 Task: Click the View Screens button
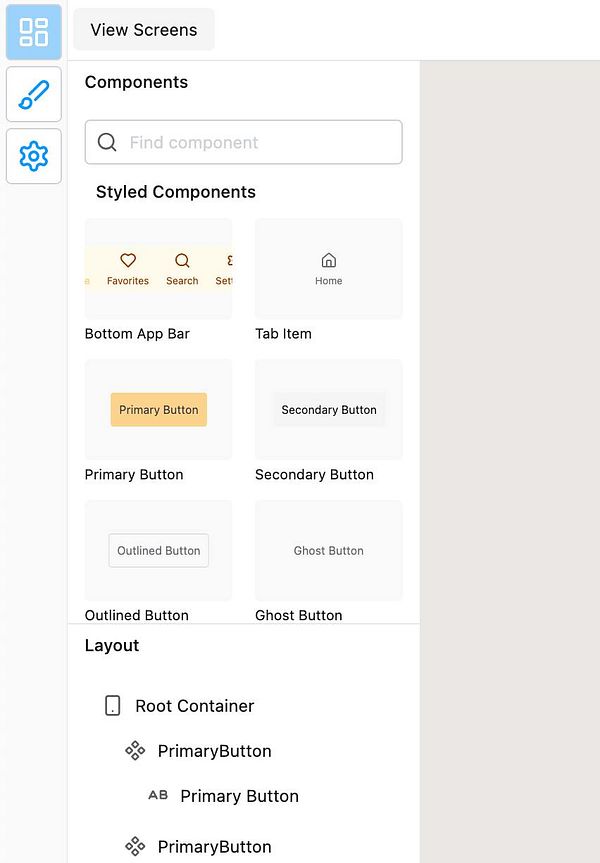pyautogui.click(x=144, y=30)
